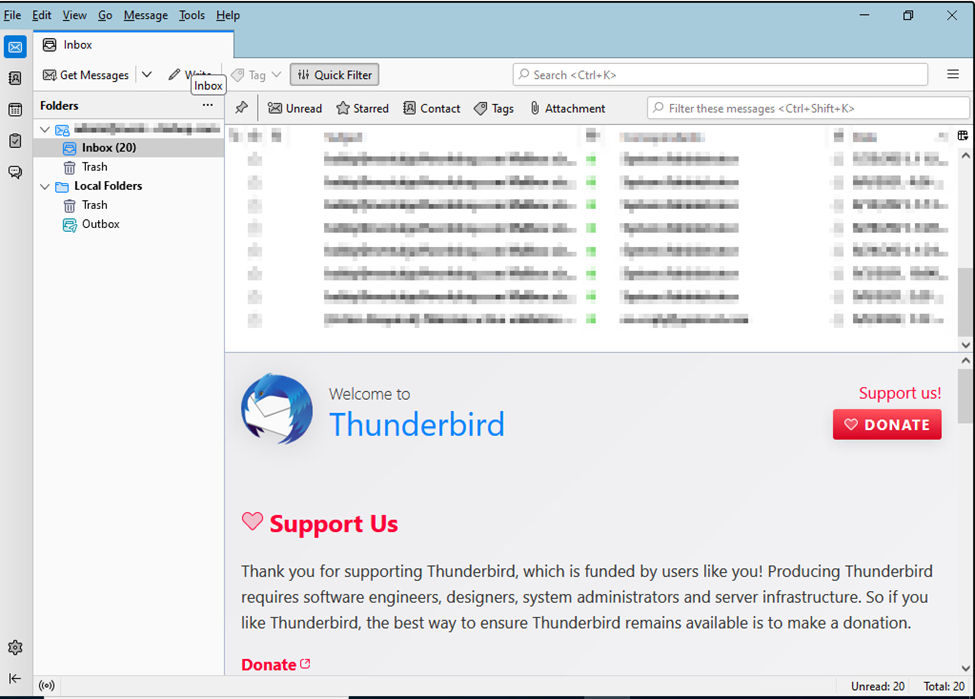975x699 pixels.
Task: Filter messages by Starred
Action: coord(363,108)
